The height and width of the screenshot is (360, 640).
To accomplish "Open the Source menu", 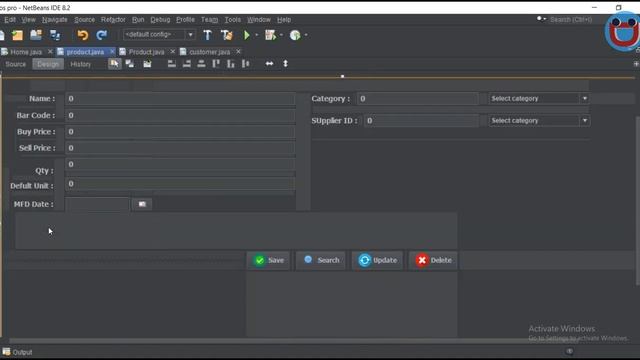I will (x=84, y=20).
